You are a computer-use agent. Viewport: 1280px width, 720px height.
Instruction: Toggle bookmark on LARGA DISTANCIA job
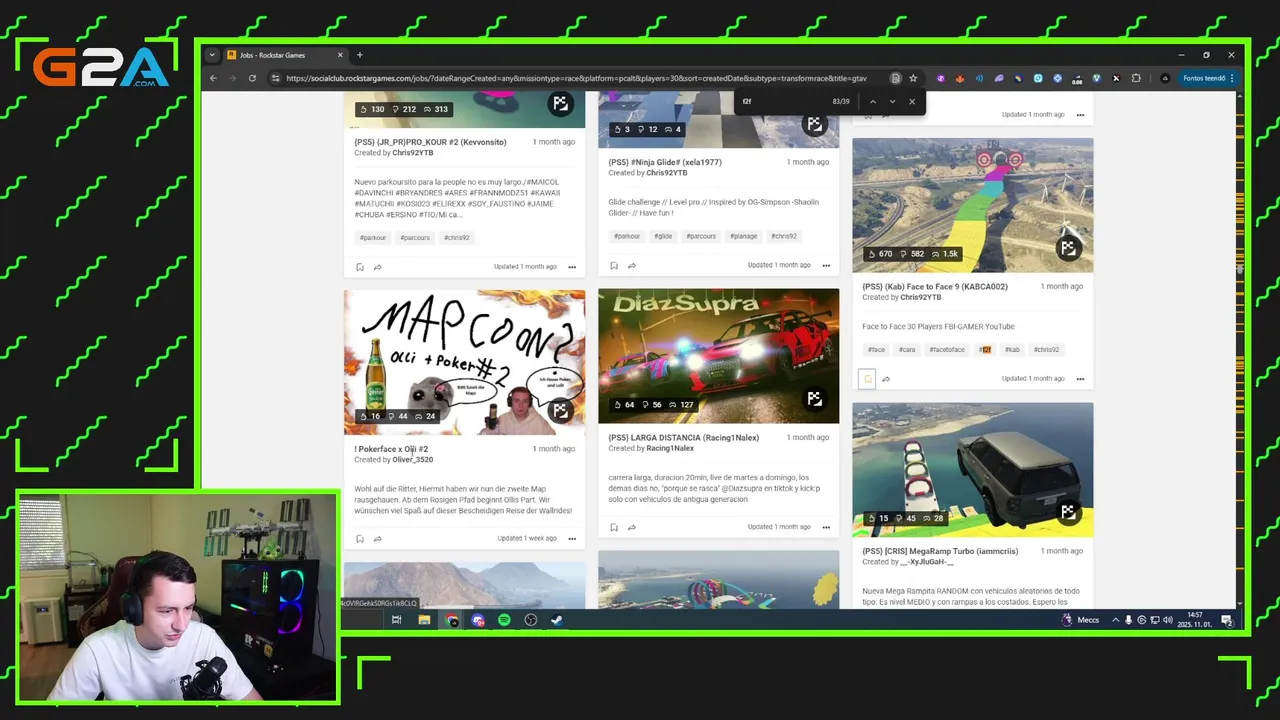[614, 527]
